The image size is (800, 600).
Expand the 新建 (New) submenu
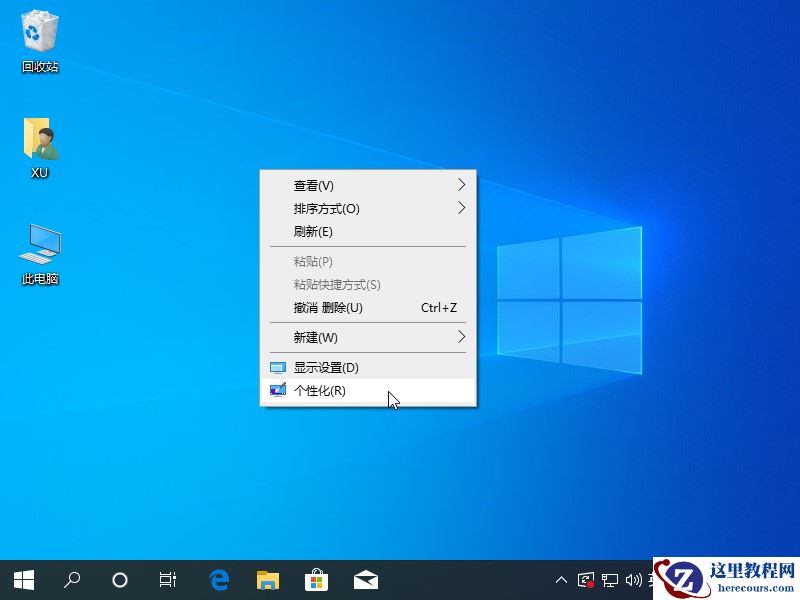[x=340, y=337]
